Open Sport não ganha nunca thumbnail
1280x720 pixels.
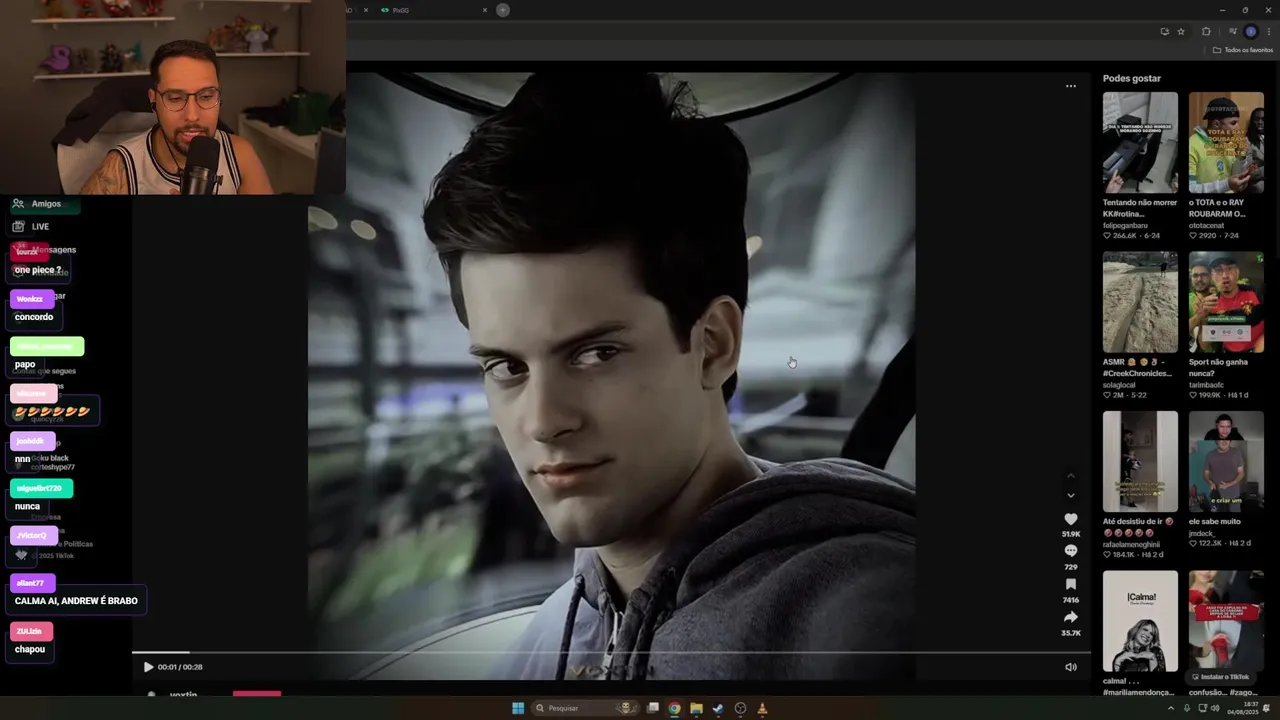point(1226,302)
